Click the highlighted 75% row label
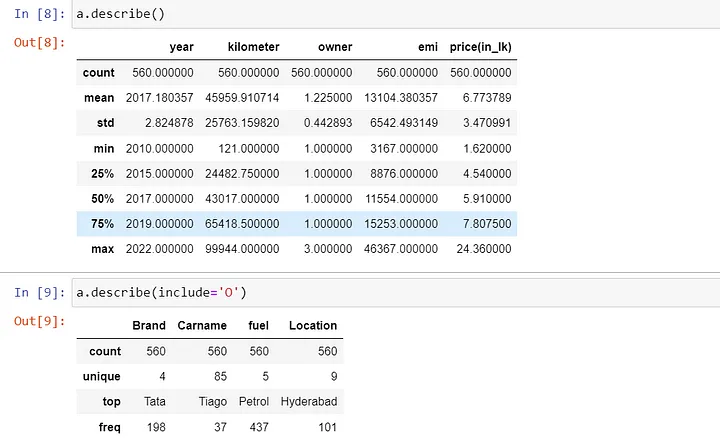Screen dimensions: 720x447 click(x=102, y=224)
